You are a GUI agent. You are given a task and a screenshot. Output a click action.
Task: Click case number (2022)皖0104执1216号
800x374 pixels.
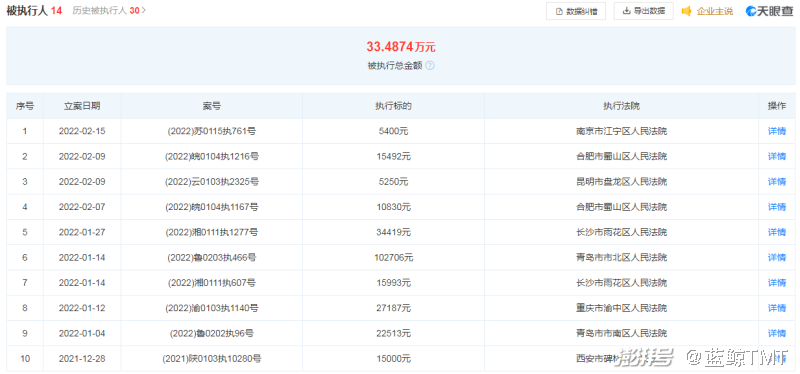click(x=212, y=156)
